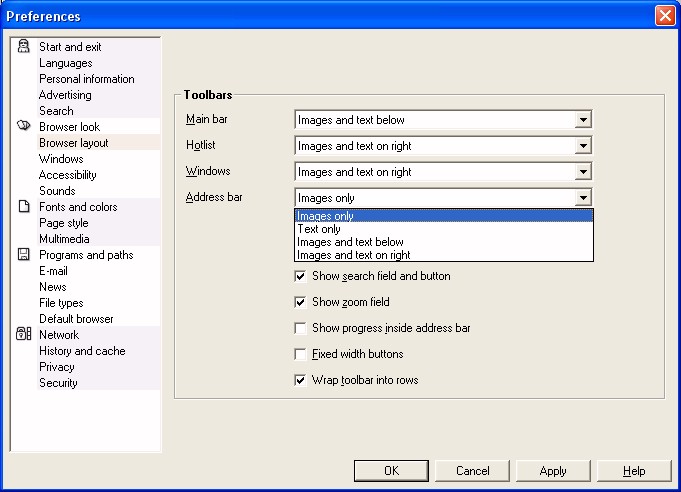Disable the Show zoom field checkbox

tap(301, 302)
